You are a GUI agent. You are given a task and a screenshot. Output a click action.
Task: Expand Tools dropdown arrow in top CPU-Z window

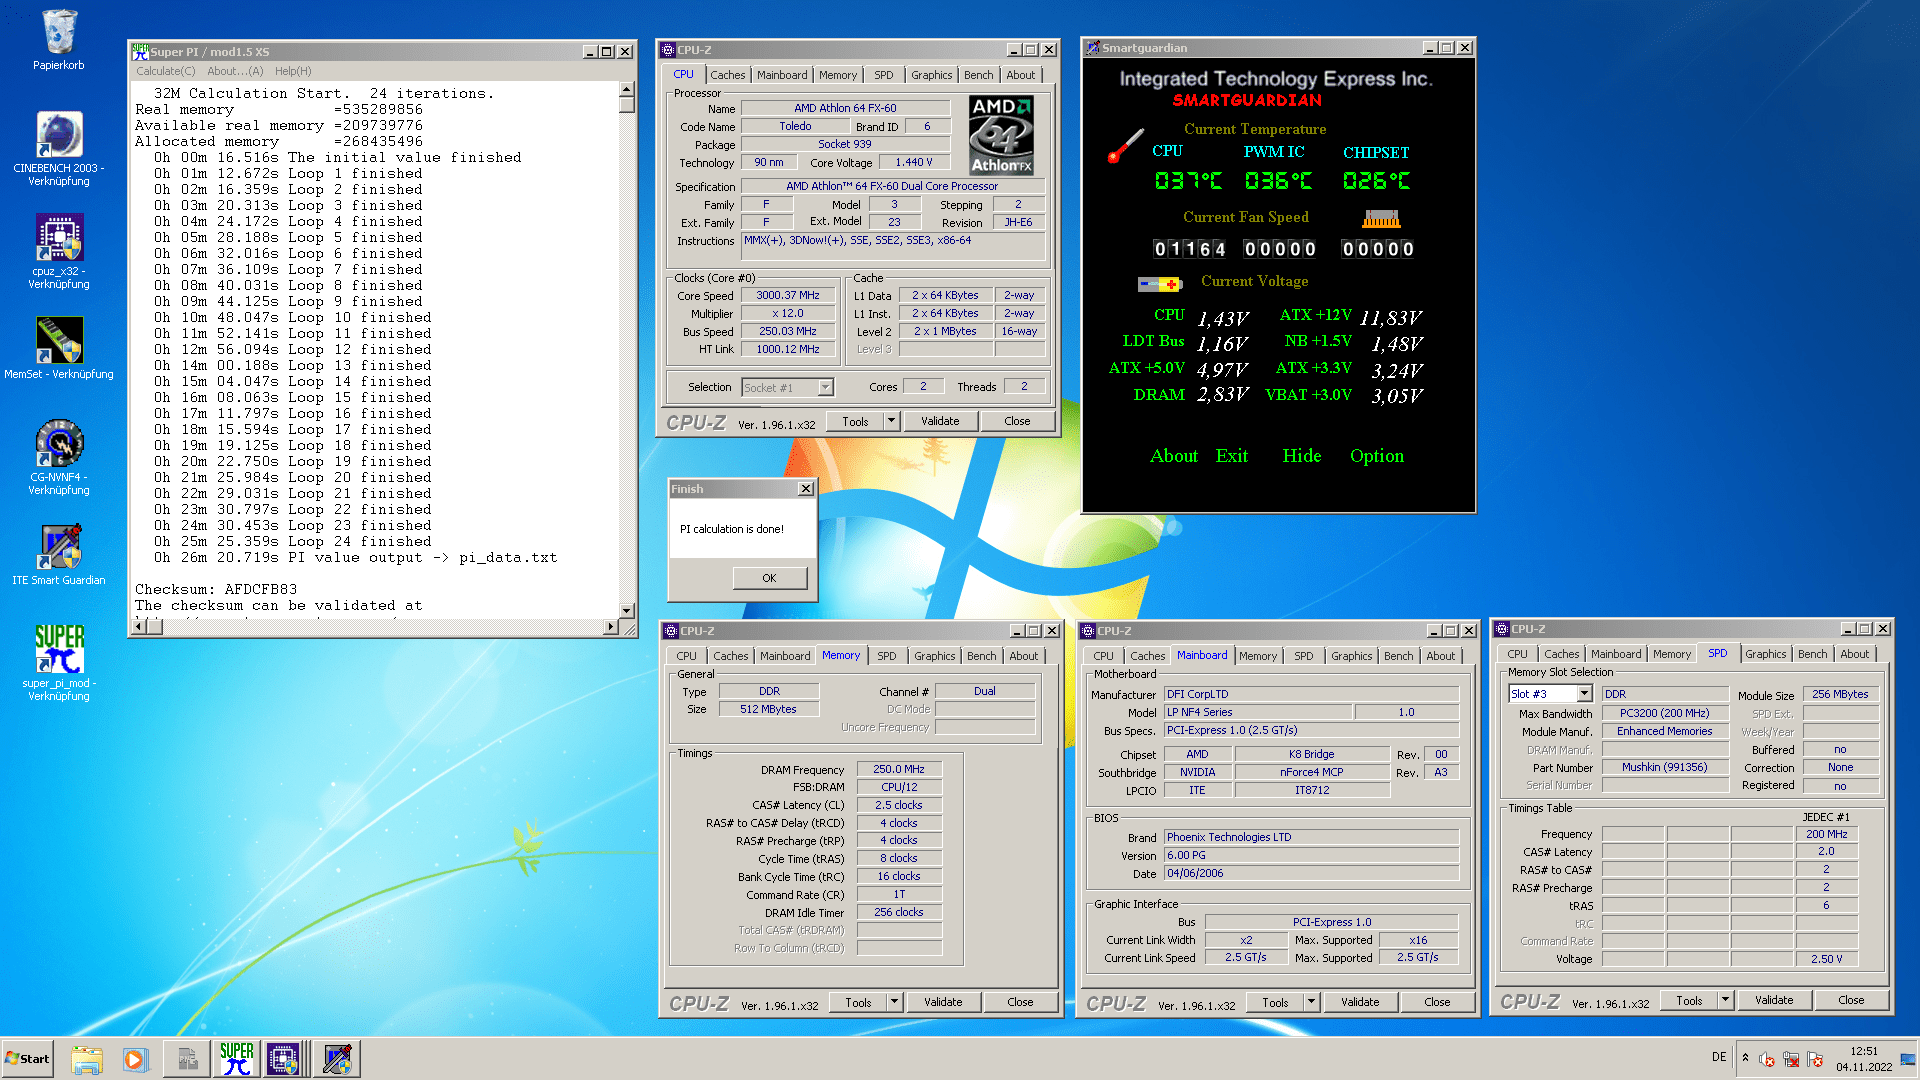[x=891, y=421]
